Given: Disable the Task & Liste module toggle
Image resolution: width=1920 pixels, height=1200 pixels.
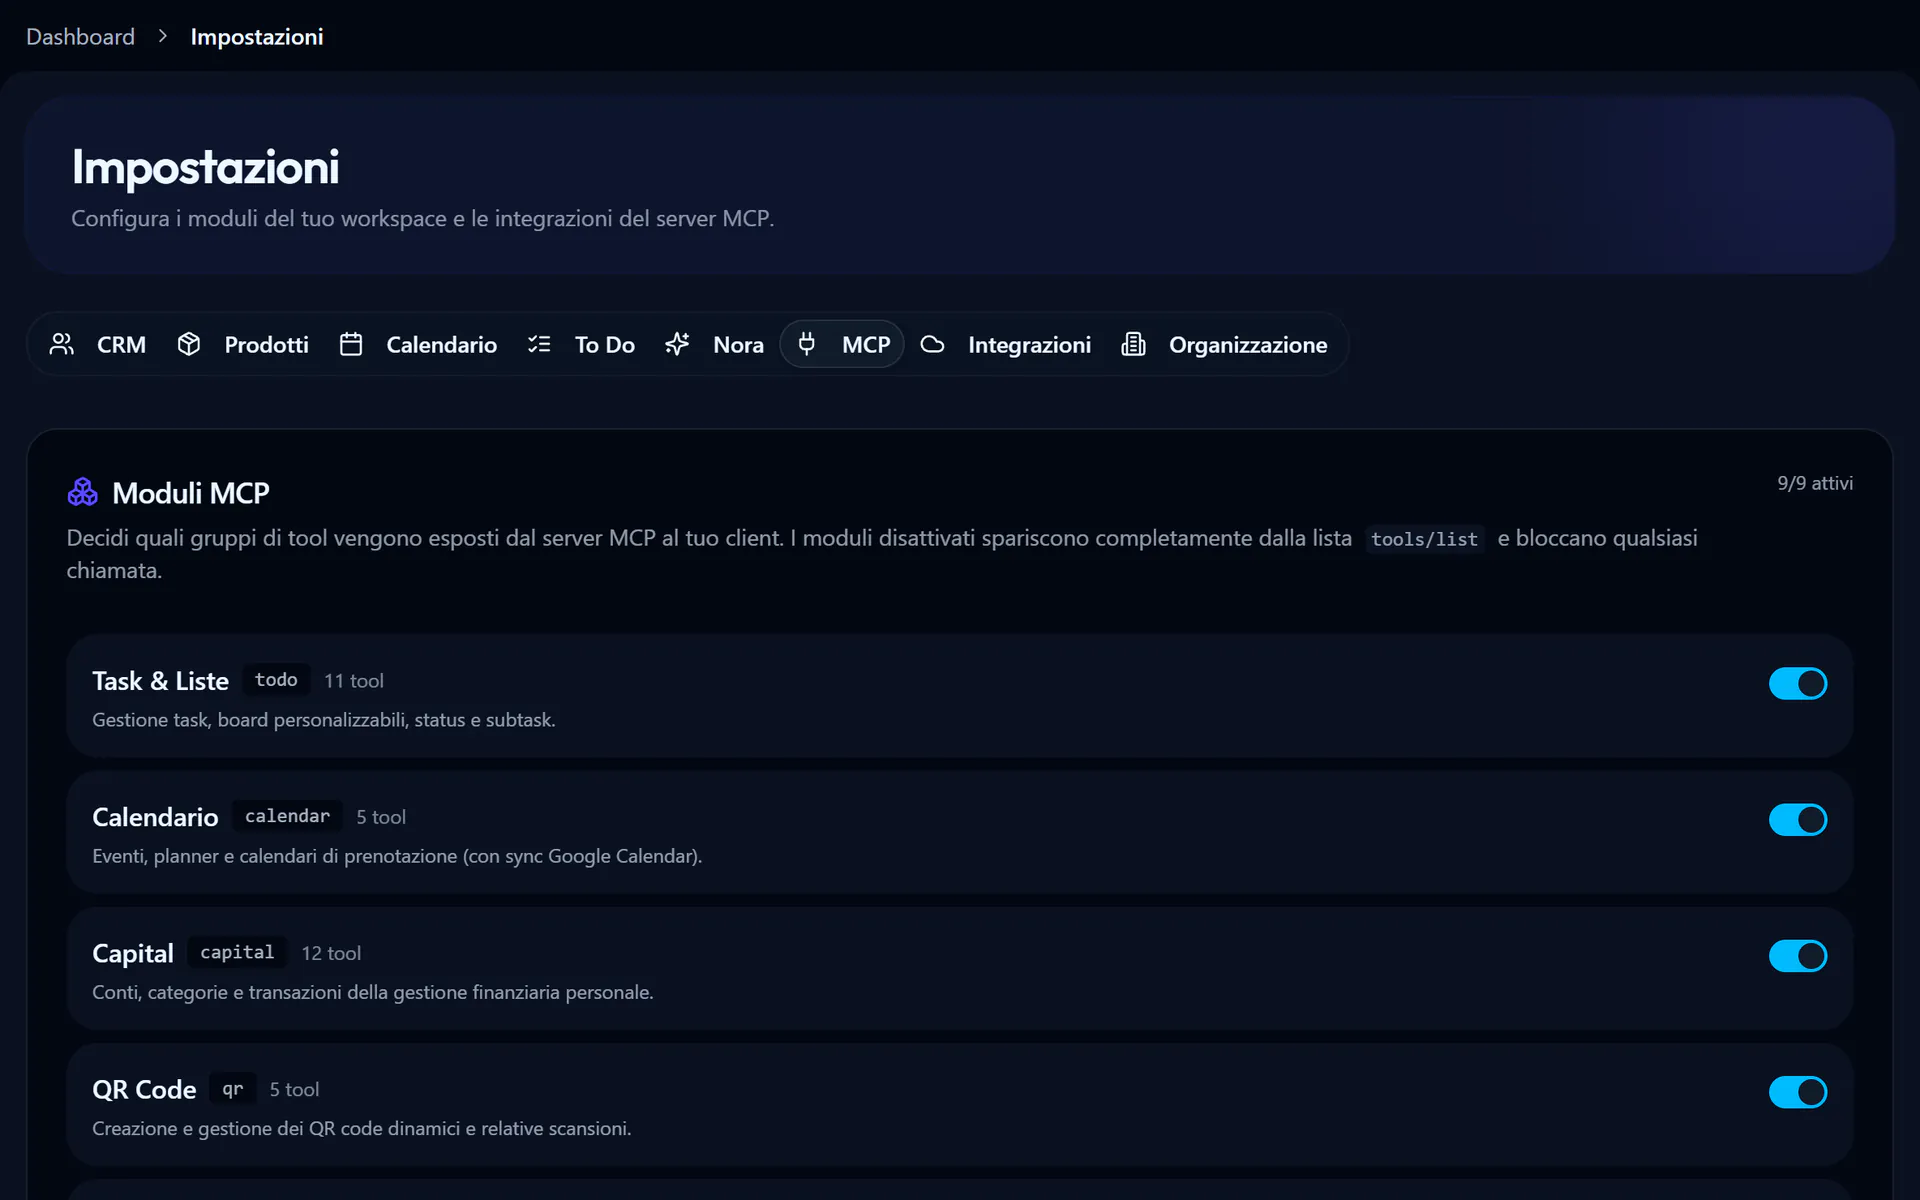Looking at the screenshot, I should (x=1798, y=684).
